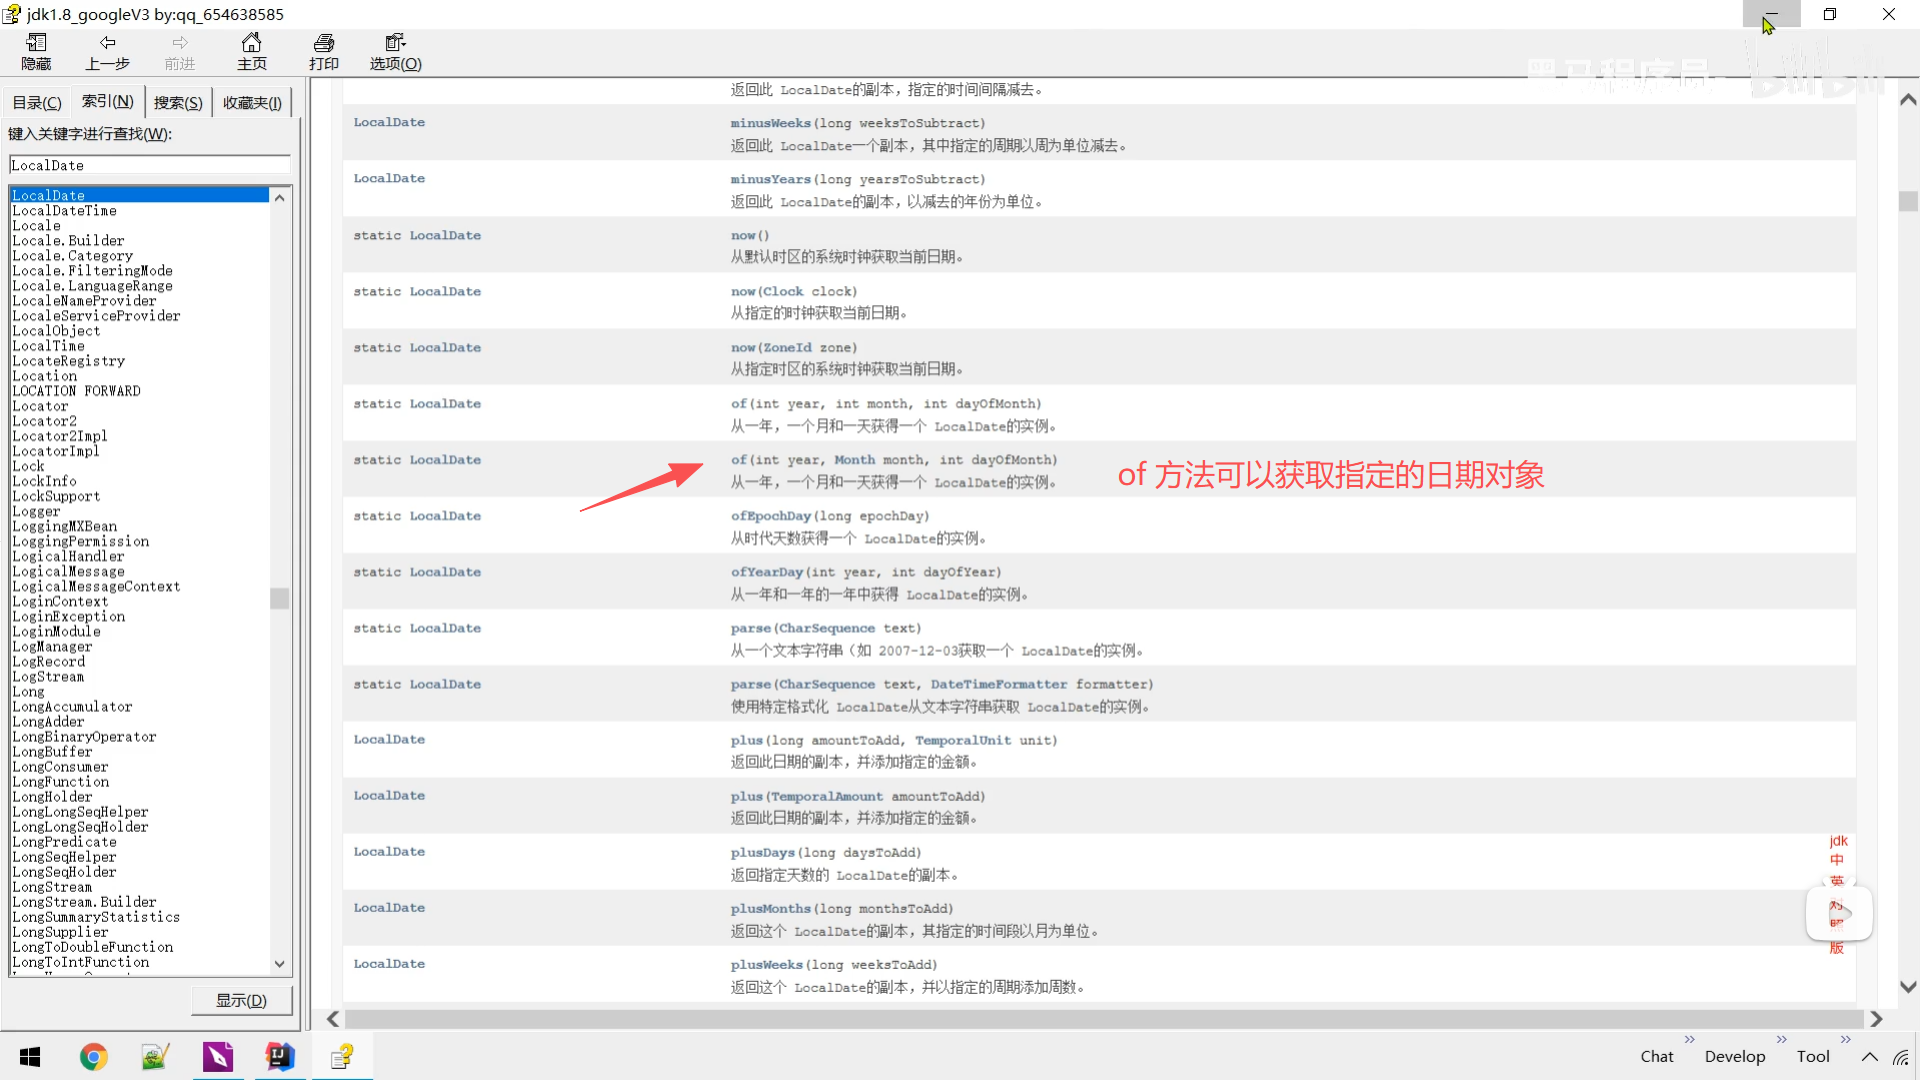Viewport: 1920px width, 1080px height.
Task: Open the ofEpochDay method link
Action: pyautogui.click(x=770, y=516)
